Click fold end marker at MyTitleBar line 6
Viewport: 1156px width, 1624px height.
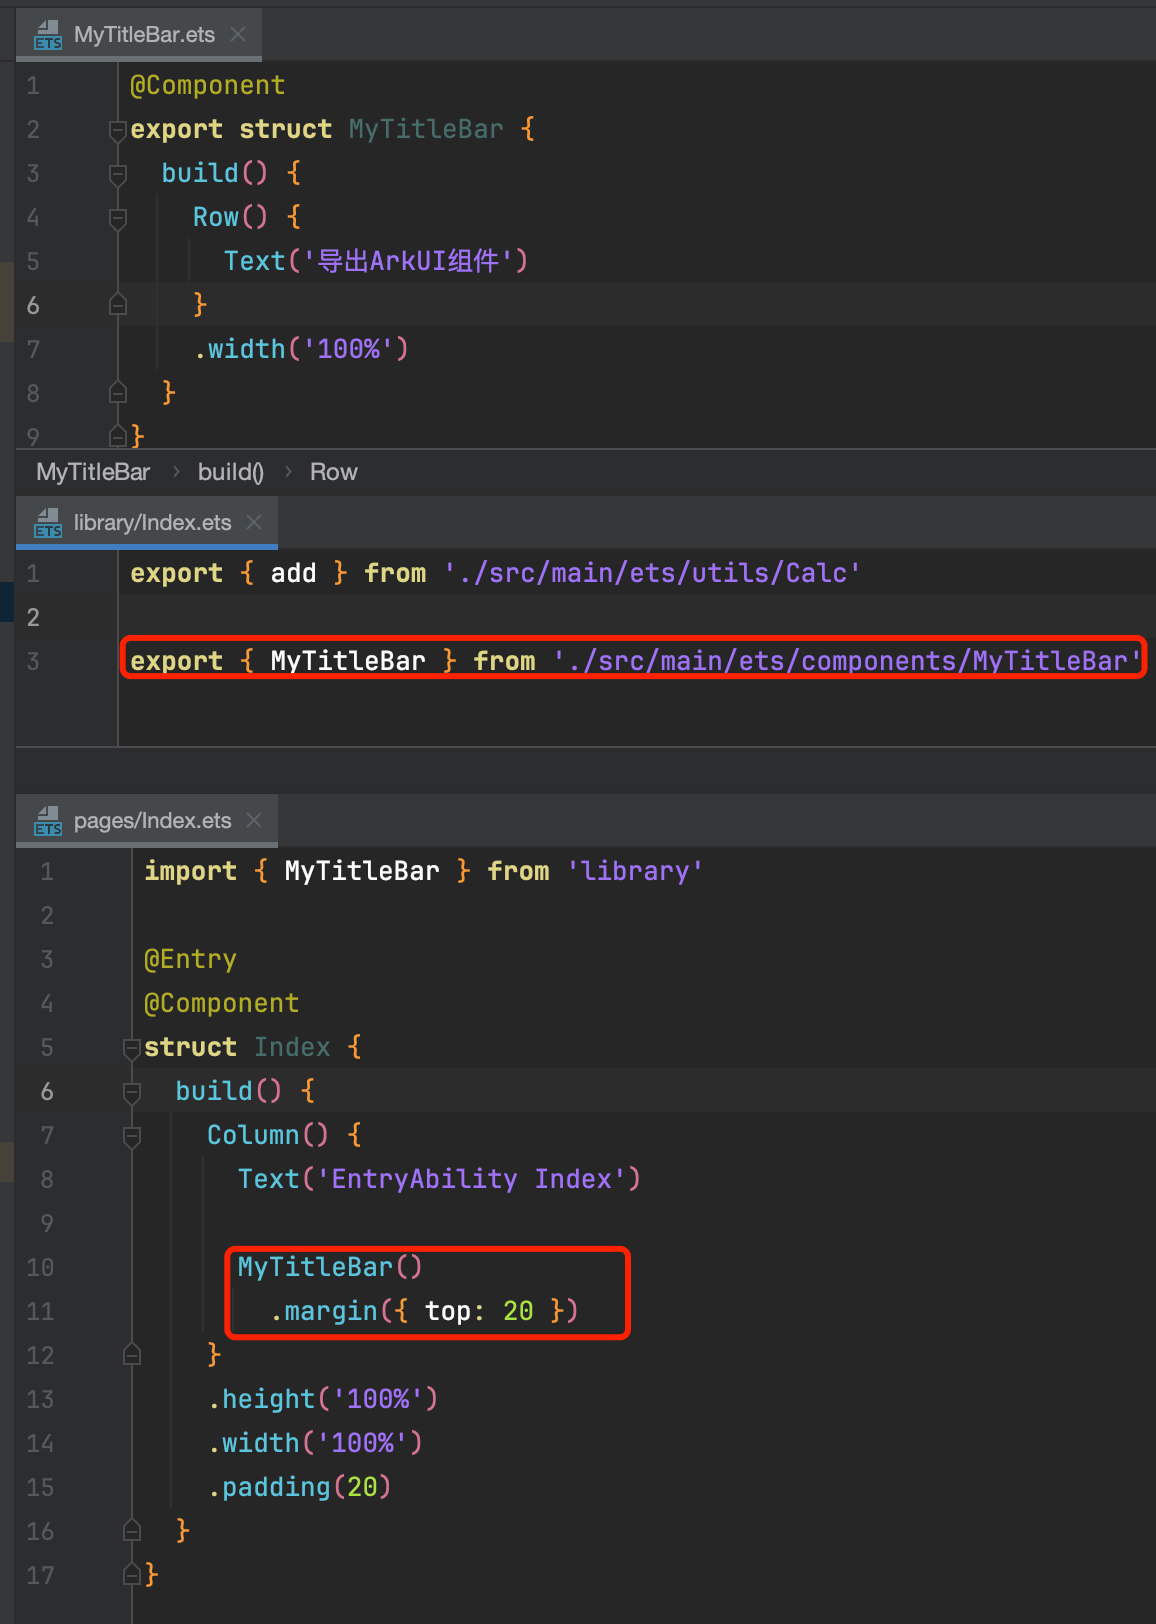click(118, 304)
